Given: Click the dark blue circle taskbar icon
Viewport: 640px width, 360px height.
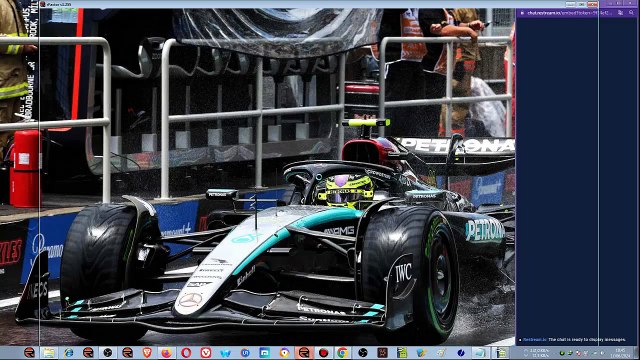Looking at the screenshot, I should pyautogui.click(x=461, y=353).
